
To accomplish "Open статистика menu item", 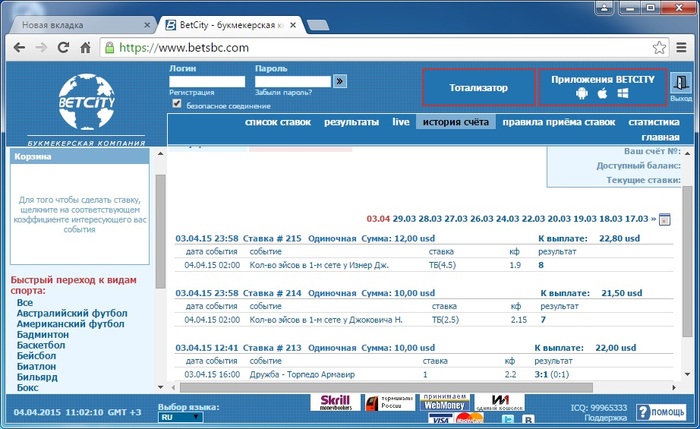I will [654, 122].
